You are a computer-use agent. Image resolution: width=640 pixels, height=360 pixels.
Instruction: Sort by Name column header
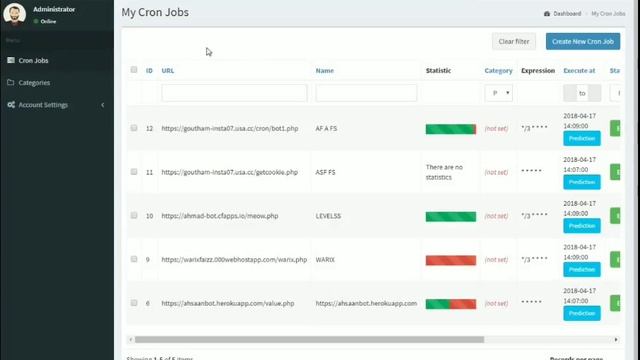pos(324,71)
